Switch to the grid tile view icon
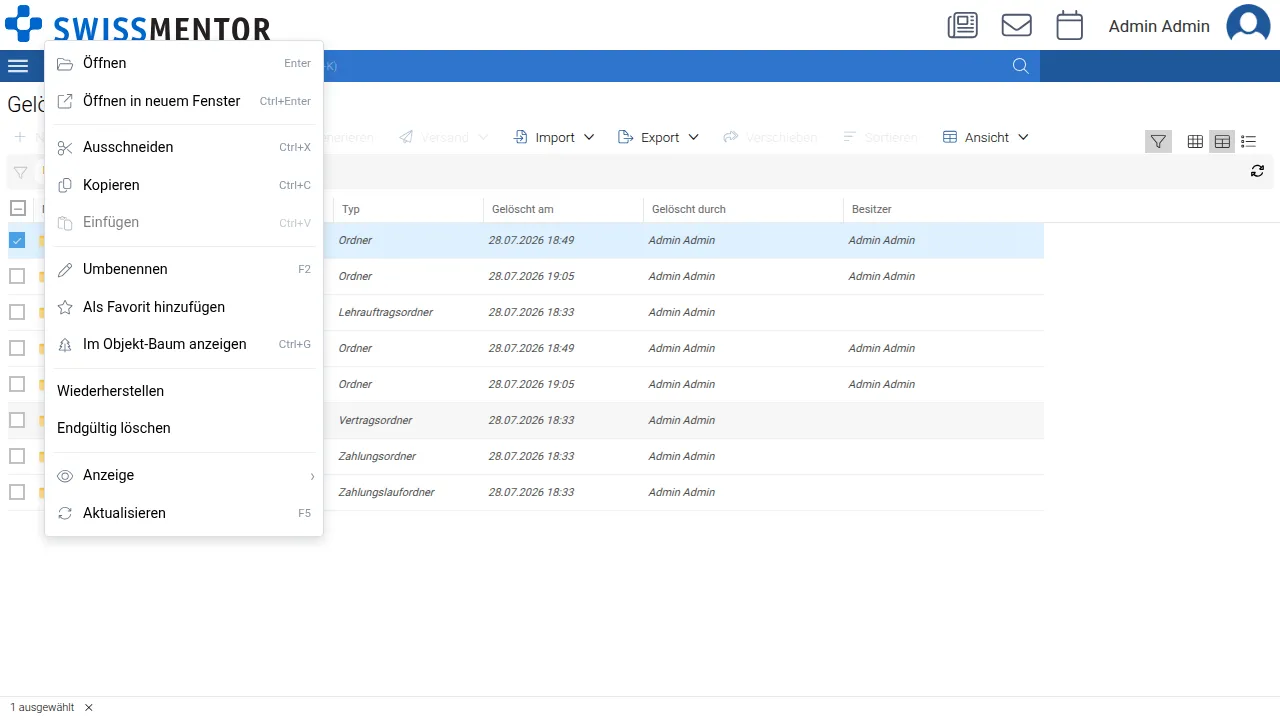The height and width of the screenshot is (720, 1280). [1195, 142]
